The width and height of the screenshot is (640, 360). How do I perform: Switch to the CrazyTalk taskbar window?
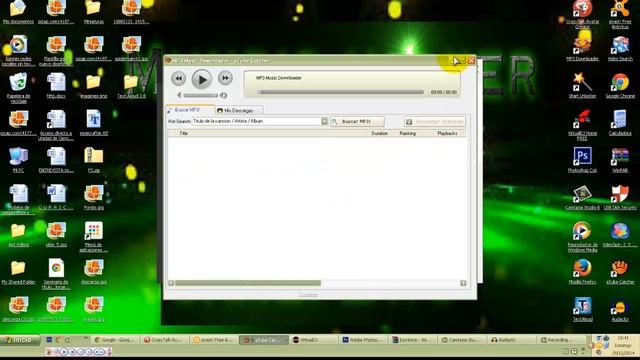pyautogui.click(x=164, y=340)
